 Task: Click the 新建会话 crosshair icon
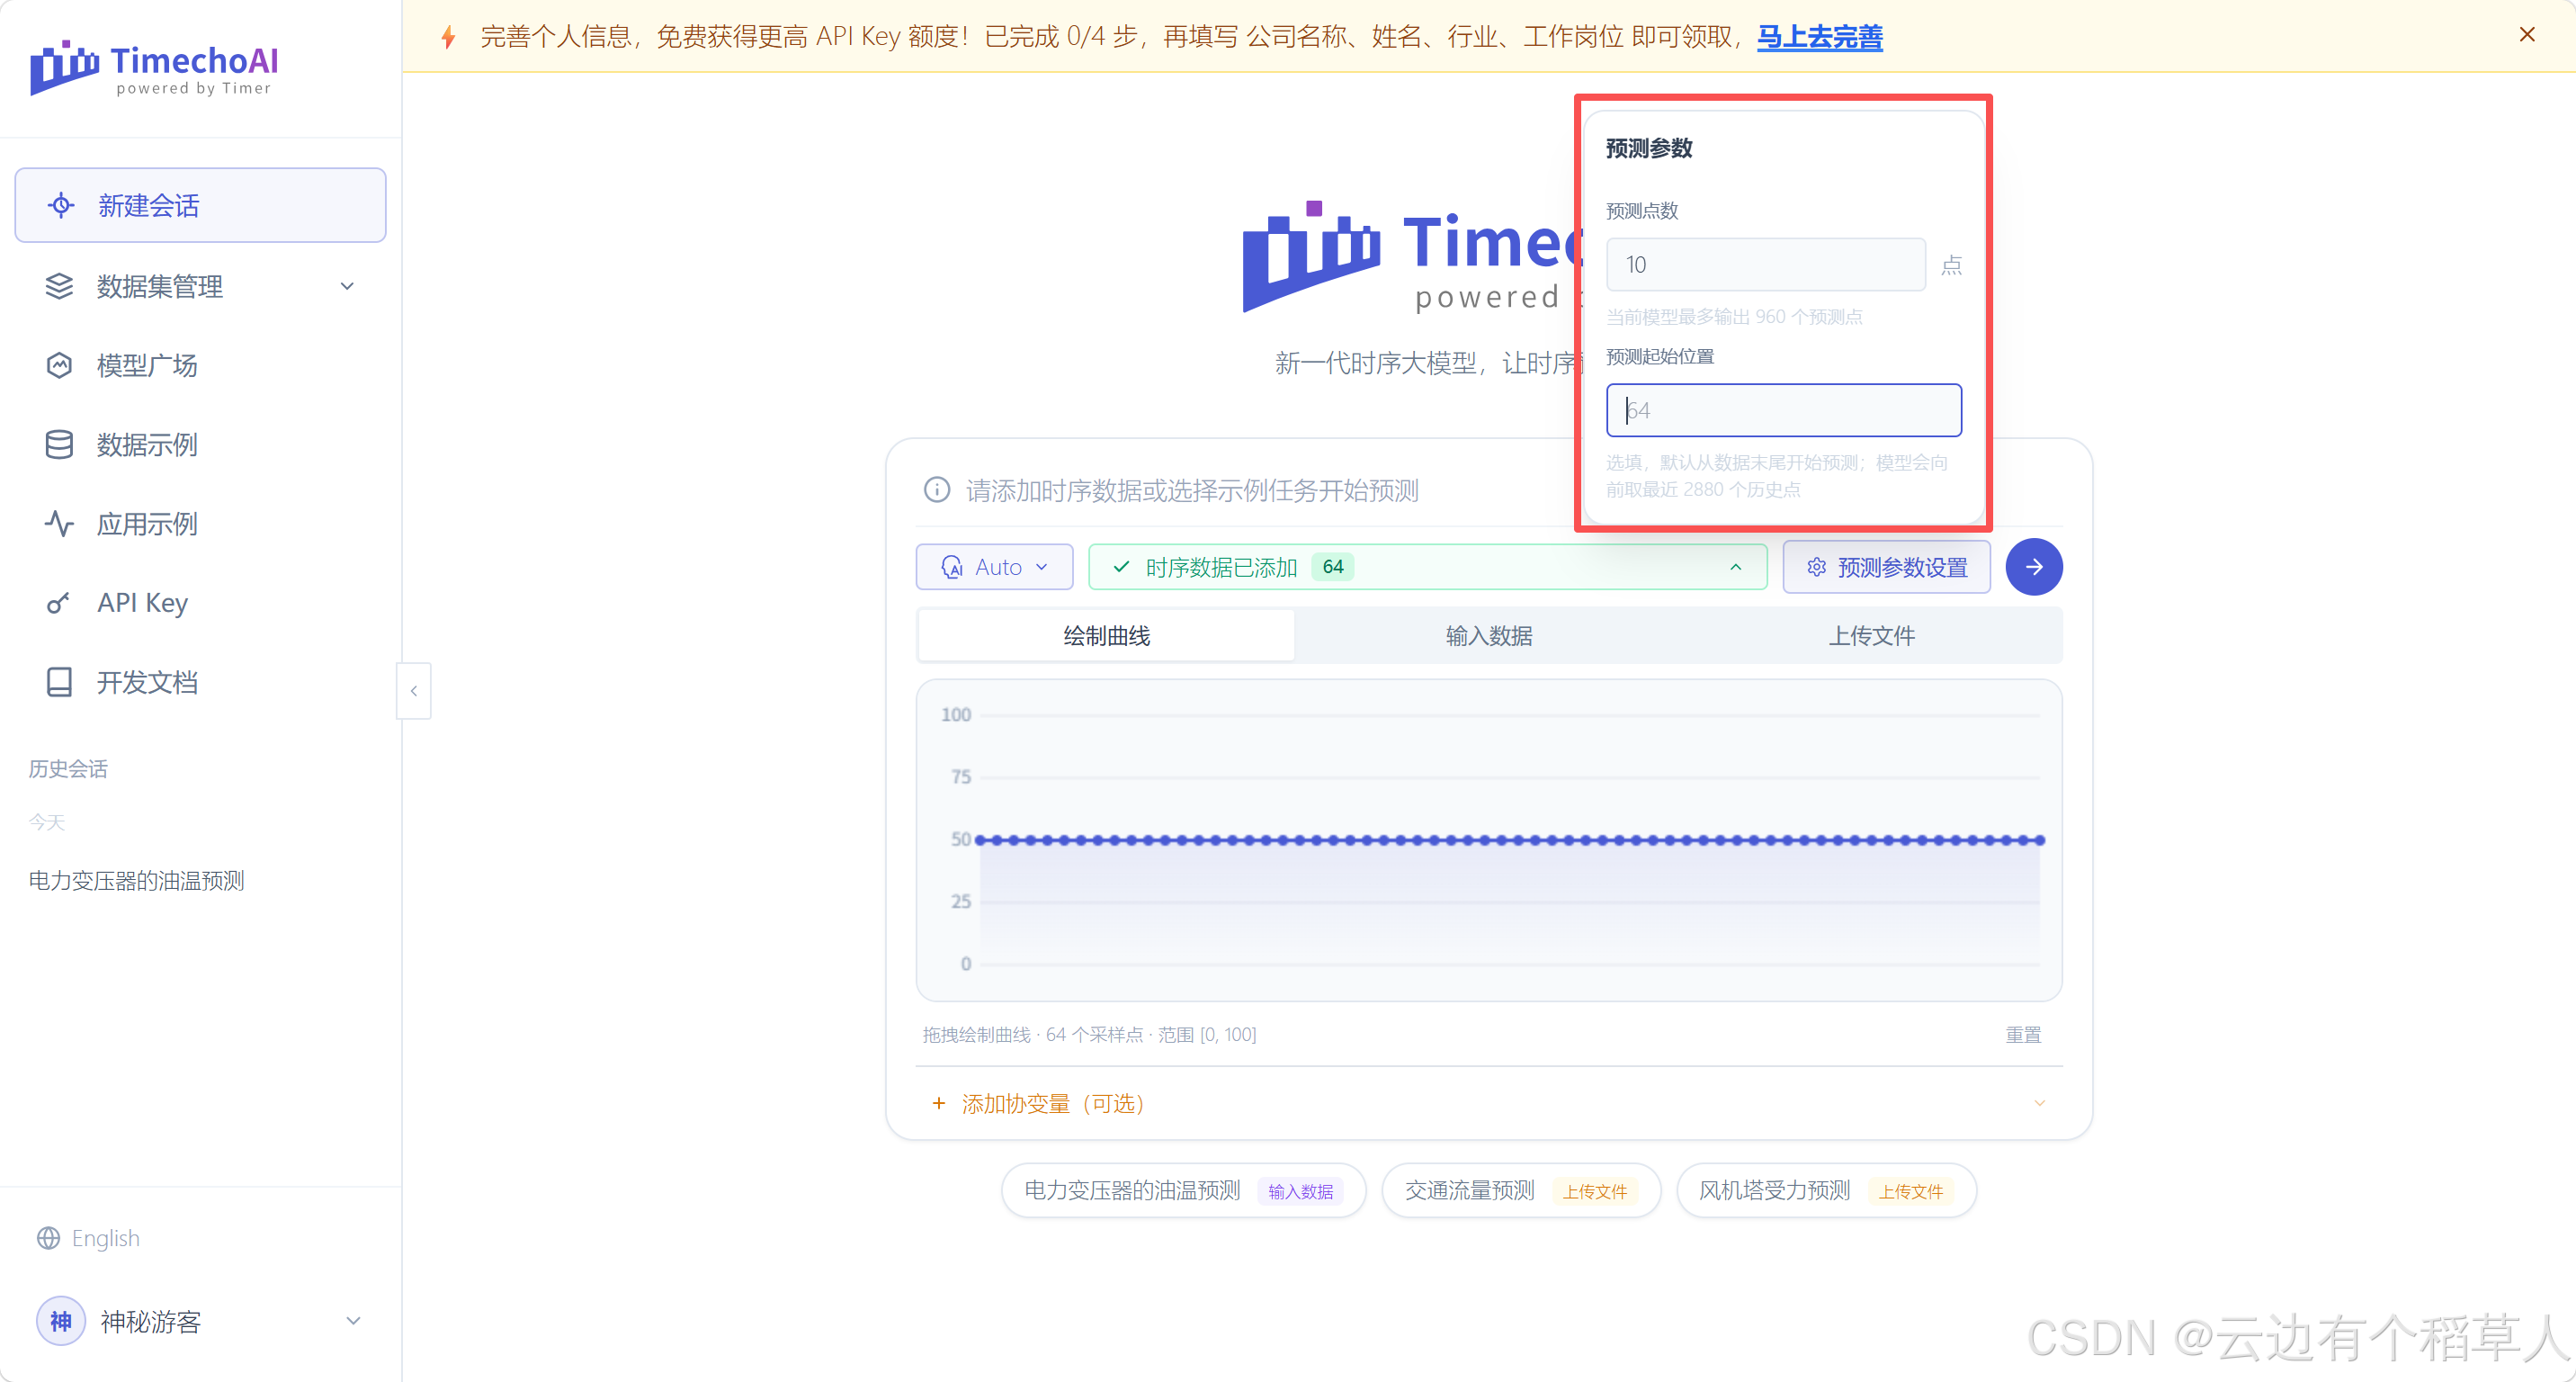pyautogui.click(x=61, y=205)
